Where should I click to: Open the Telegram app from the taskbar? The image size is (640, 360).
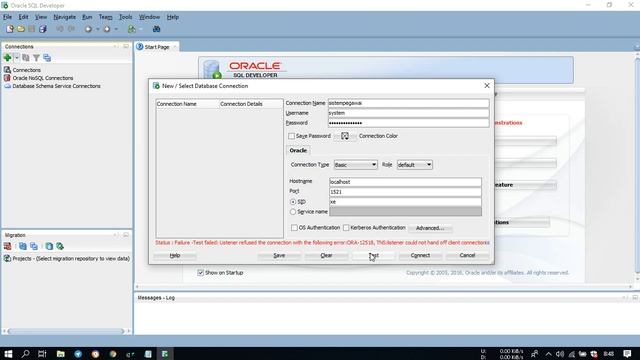[78, 354]
